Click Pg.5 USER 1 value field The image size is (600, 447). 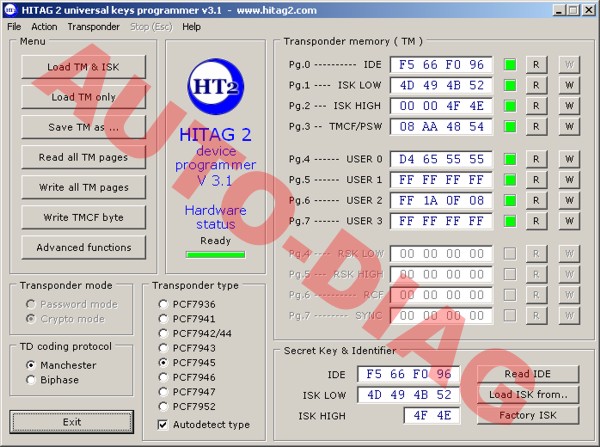441,180
